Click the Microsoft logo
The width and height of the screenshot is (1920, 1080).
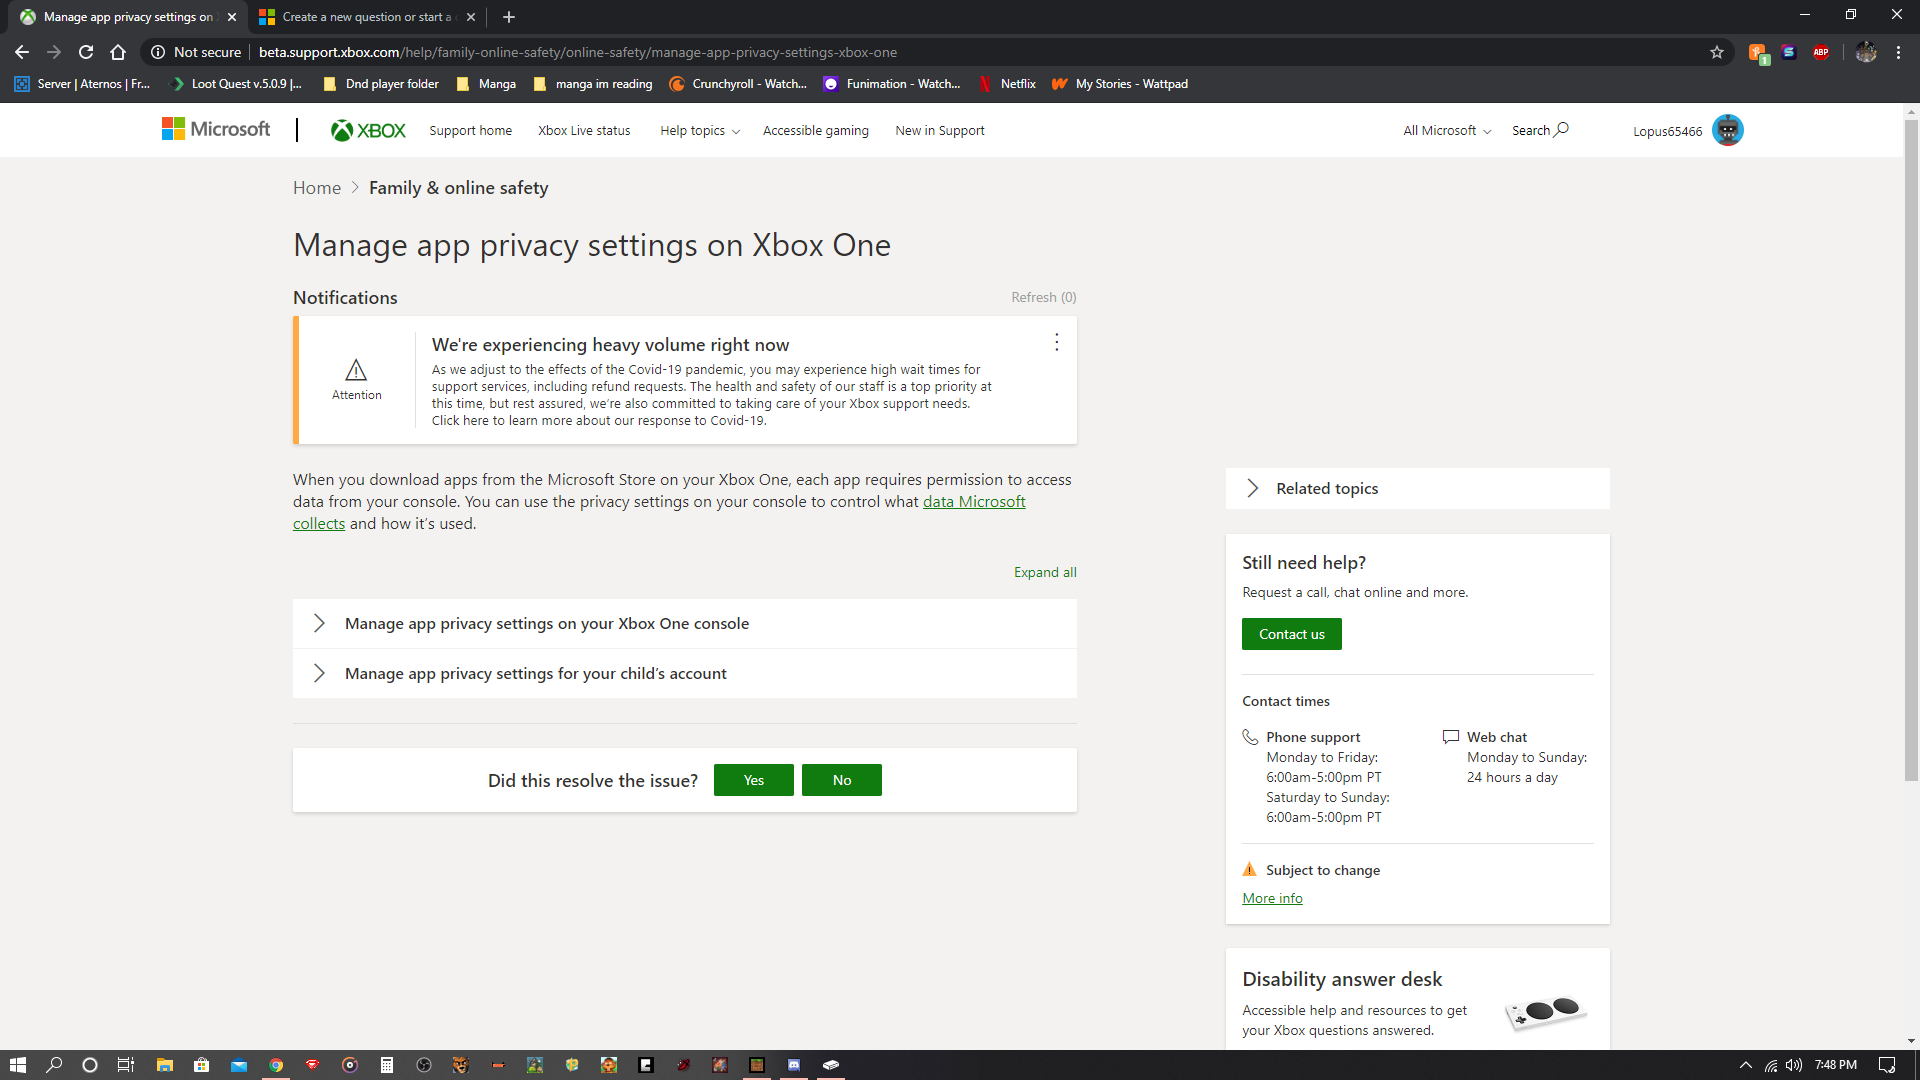(216, 129)
